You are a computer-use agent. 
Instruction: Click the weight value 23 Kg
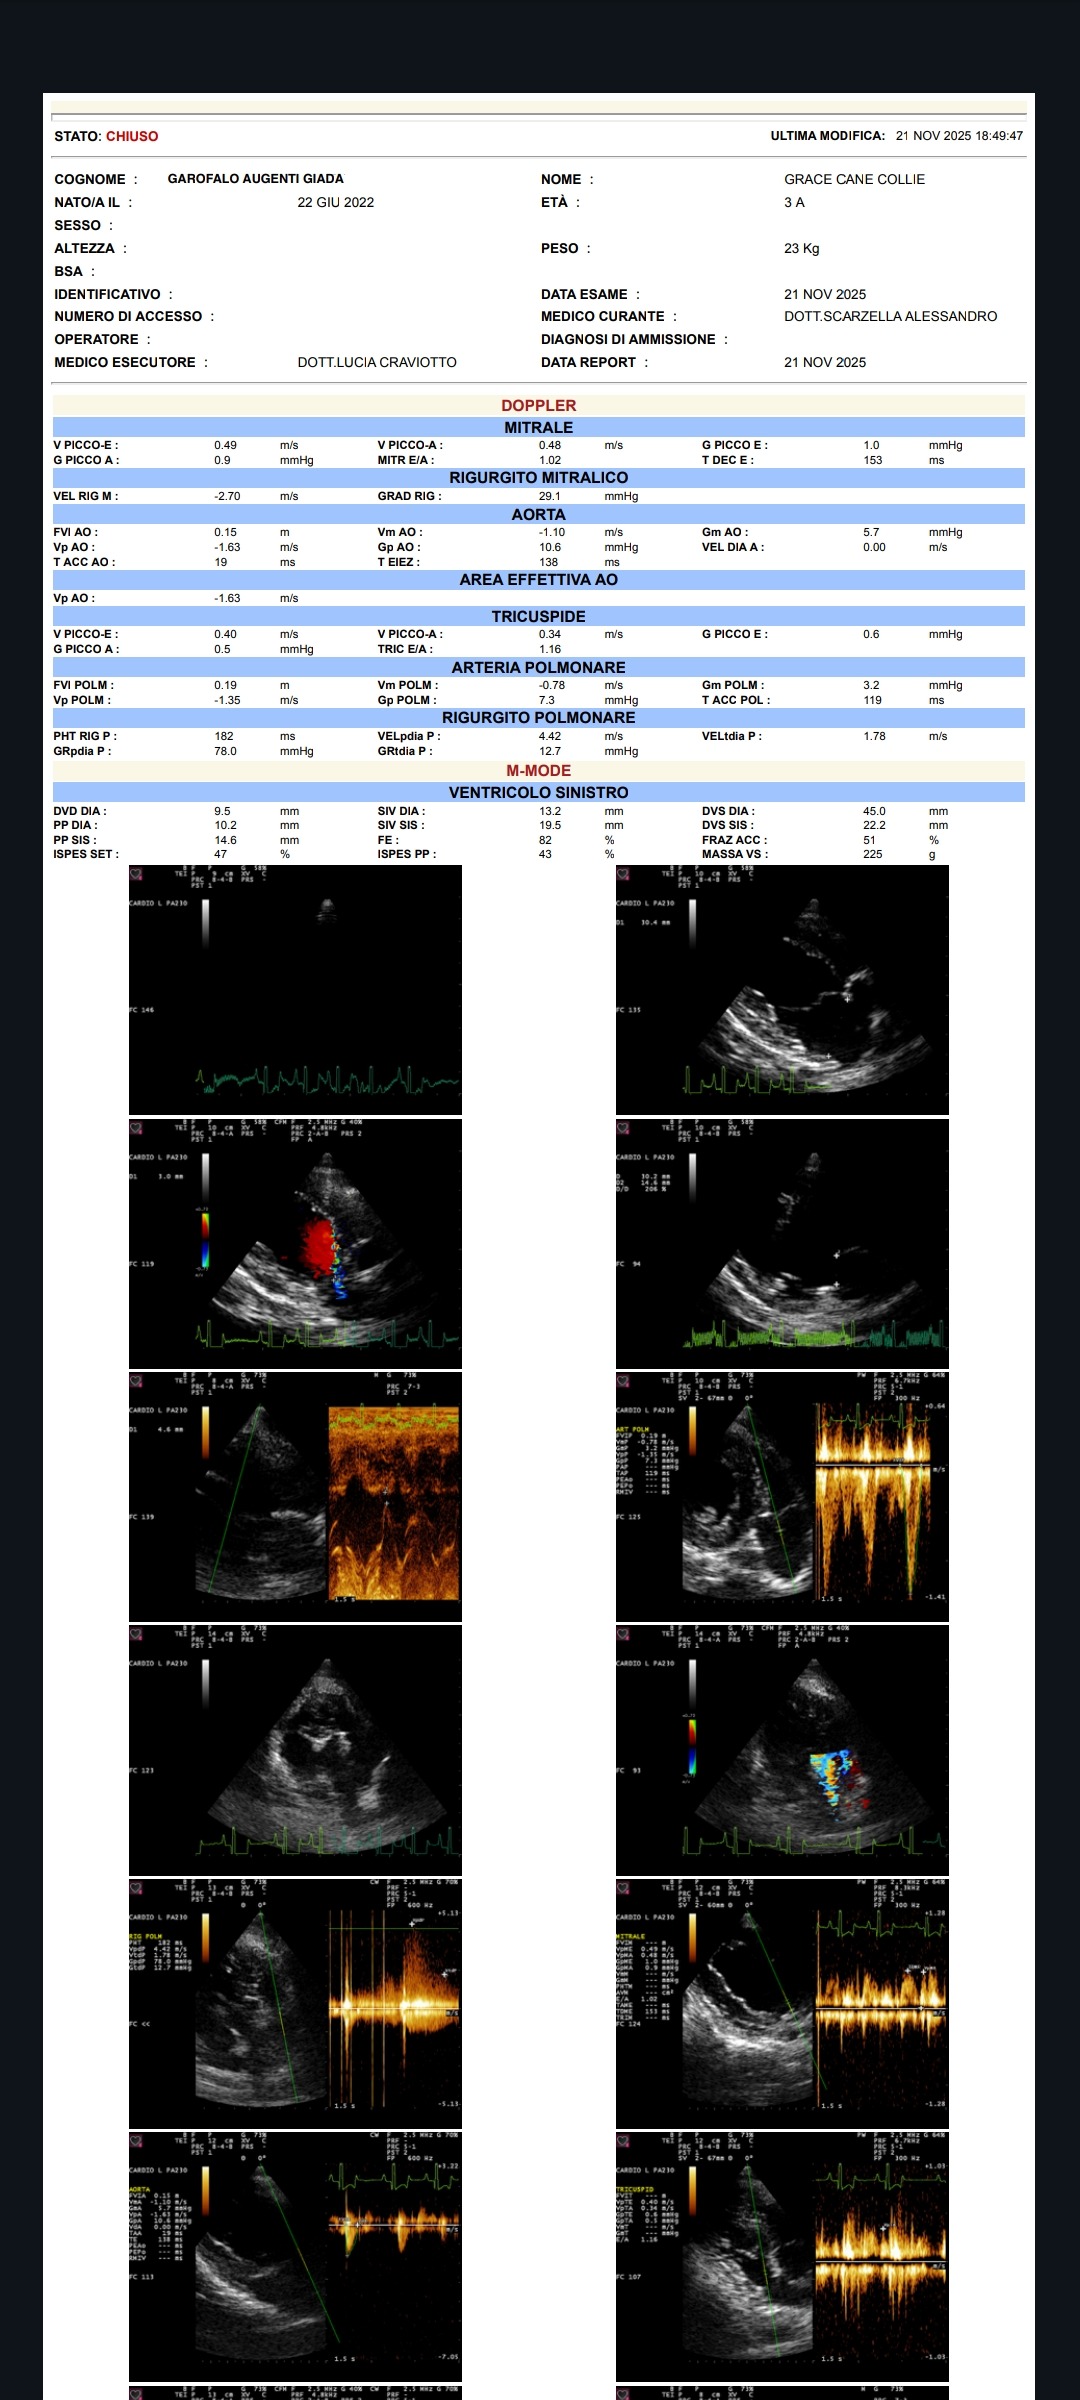801,248
